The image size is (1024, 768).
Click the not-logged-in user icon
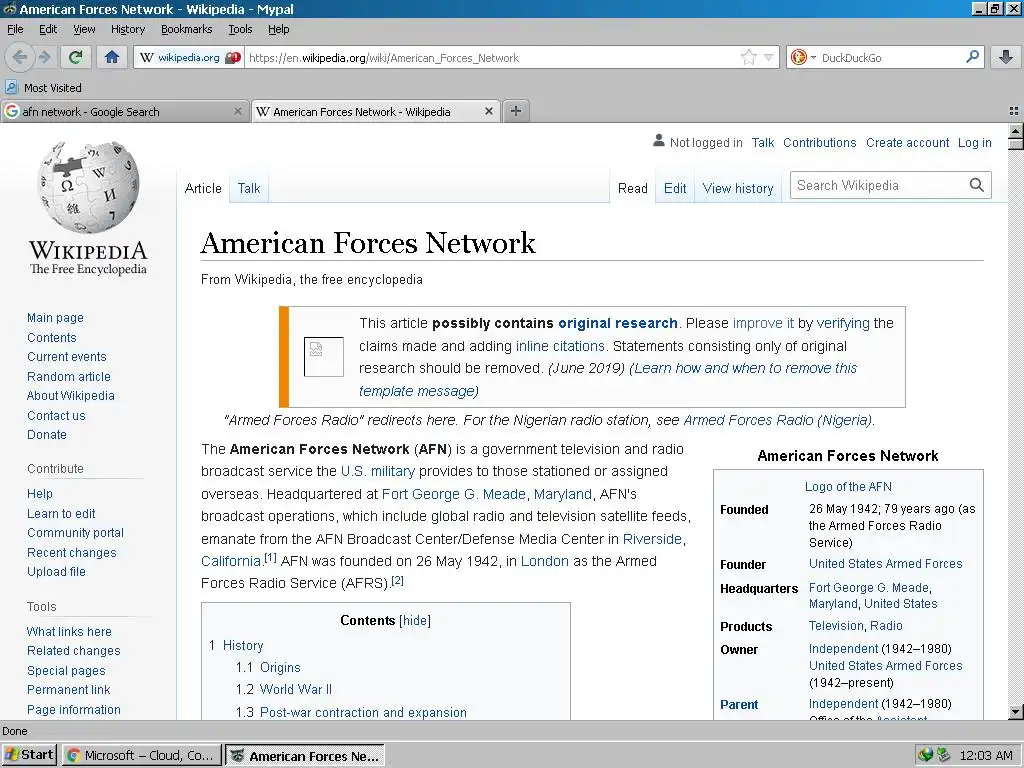[x=659, y=141]
